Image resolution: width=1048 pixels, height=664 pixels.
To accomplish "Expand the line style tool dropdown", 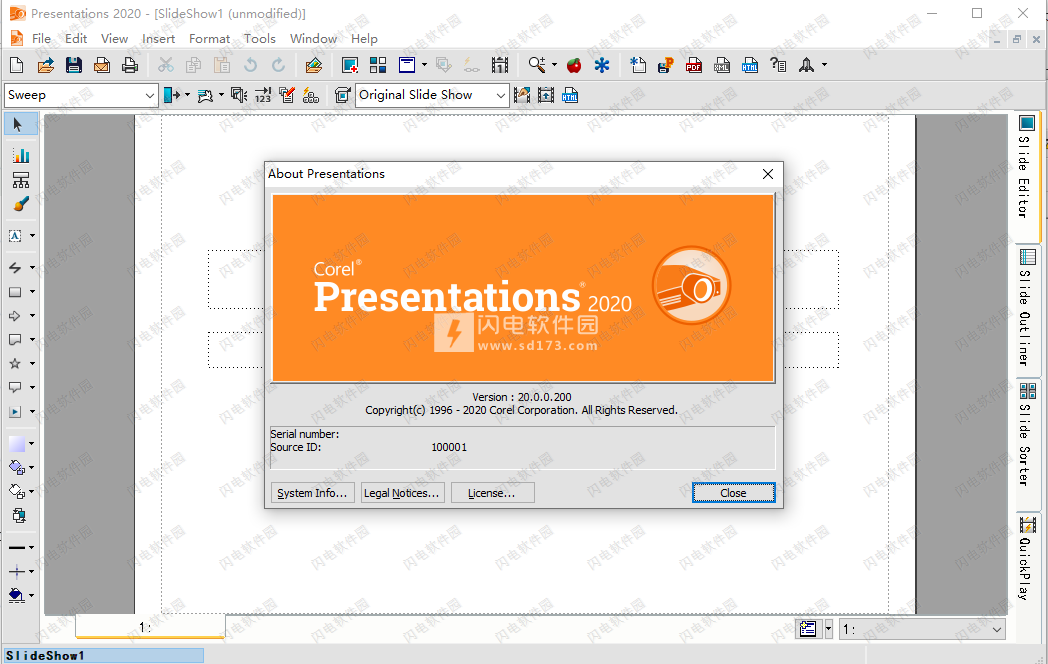I will [31, 547].
